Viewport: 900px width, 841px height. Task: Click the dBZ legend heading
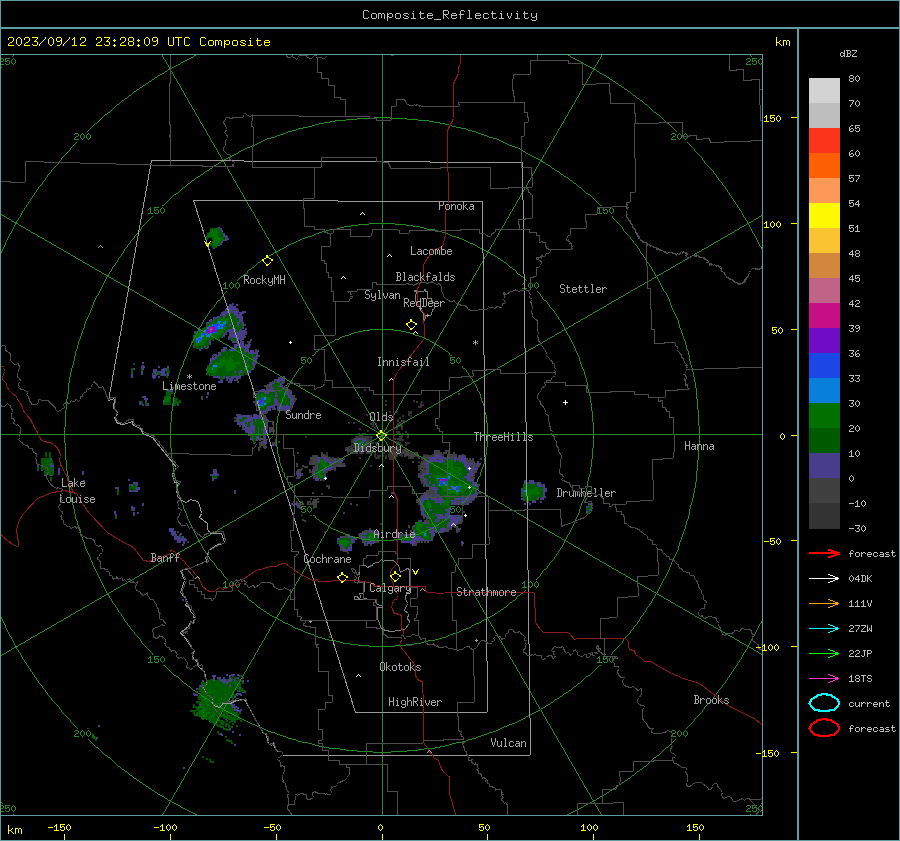pyautogui.click(x=848, y=54)
